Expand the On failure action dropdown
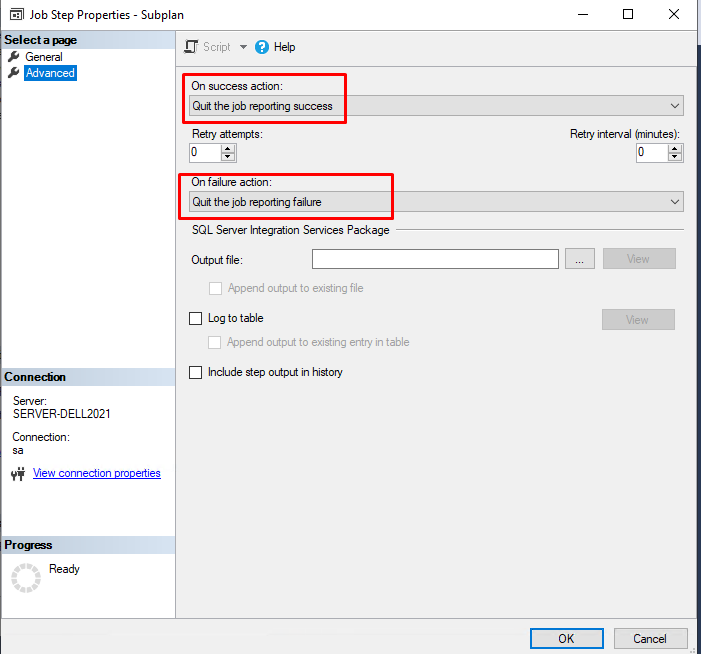Screen dimensions: 701x654 pyautogui.click(x=675, y=202)
